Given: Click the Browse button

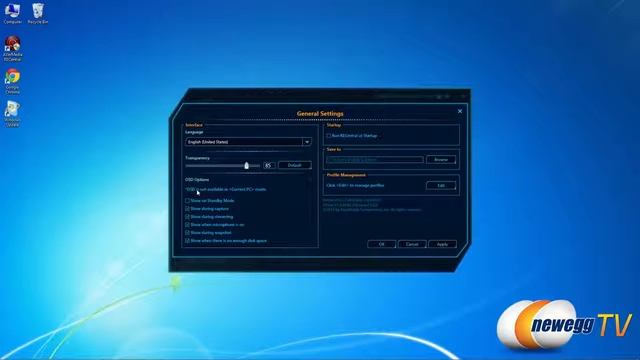Looking at the screenshot, I should point(441,160).
